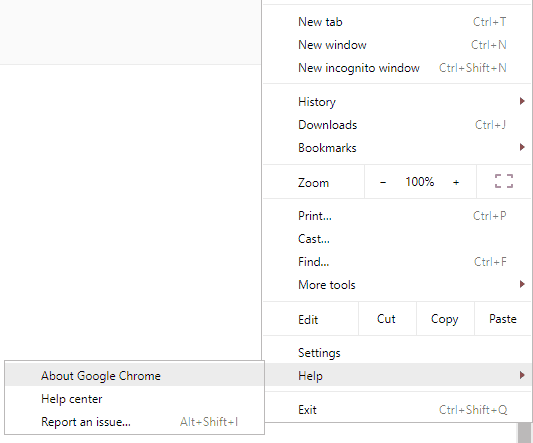The image size is (533, 443).
Task: Open the Bookmarks submenu
Action: [397, 148]
